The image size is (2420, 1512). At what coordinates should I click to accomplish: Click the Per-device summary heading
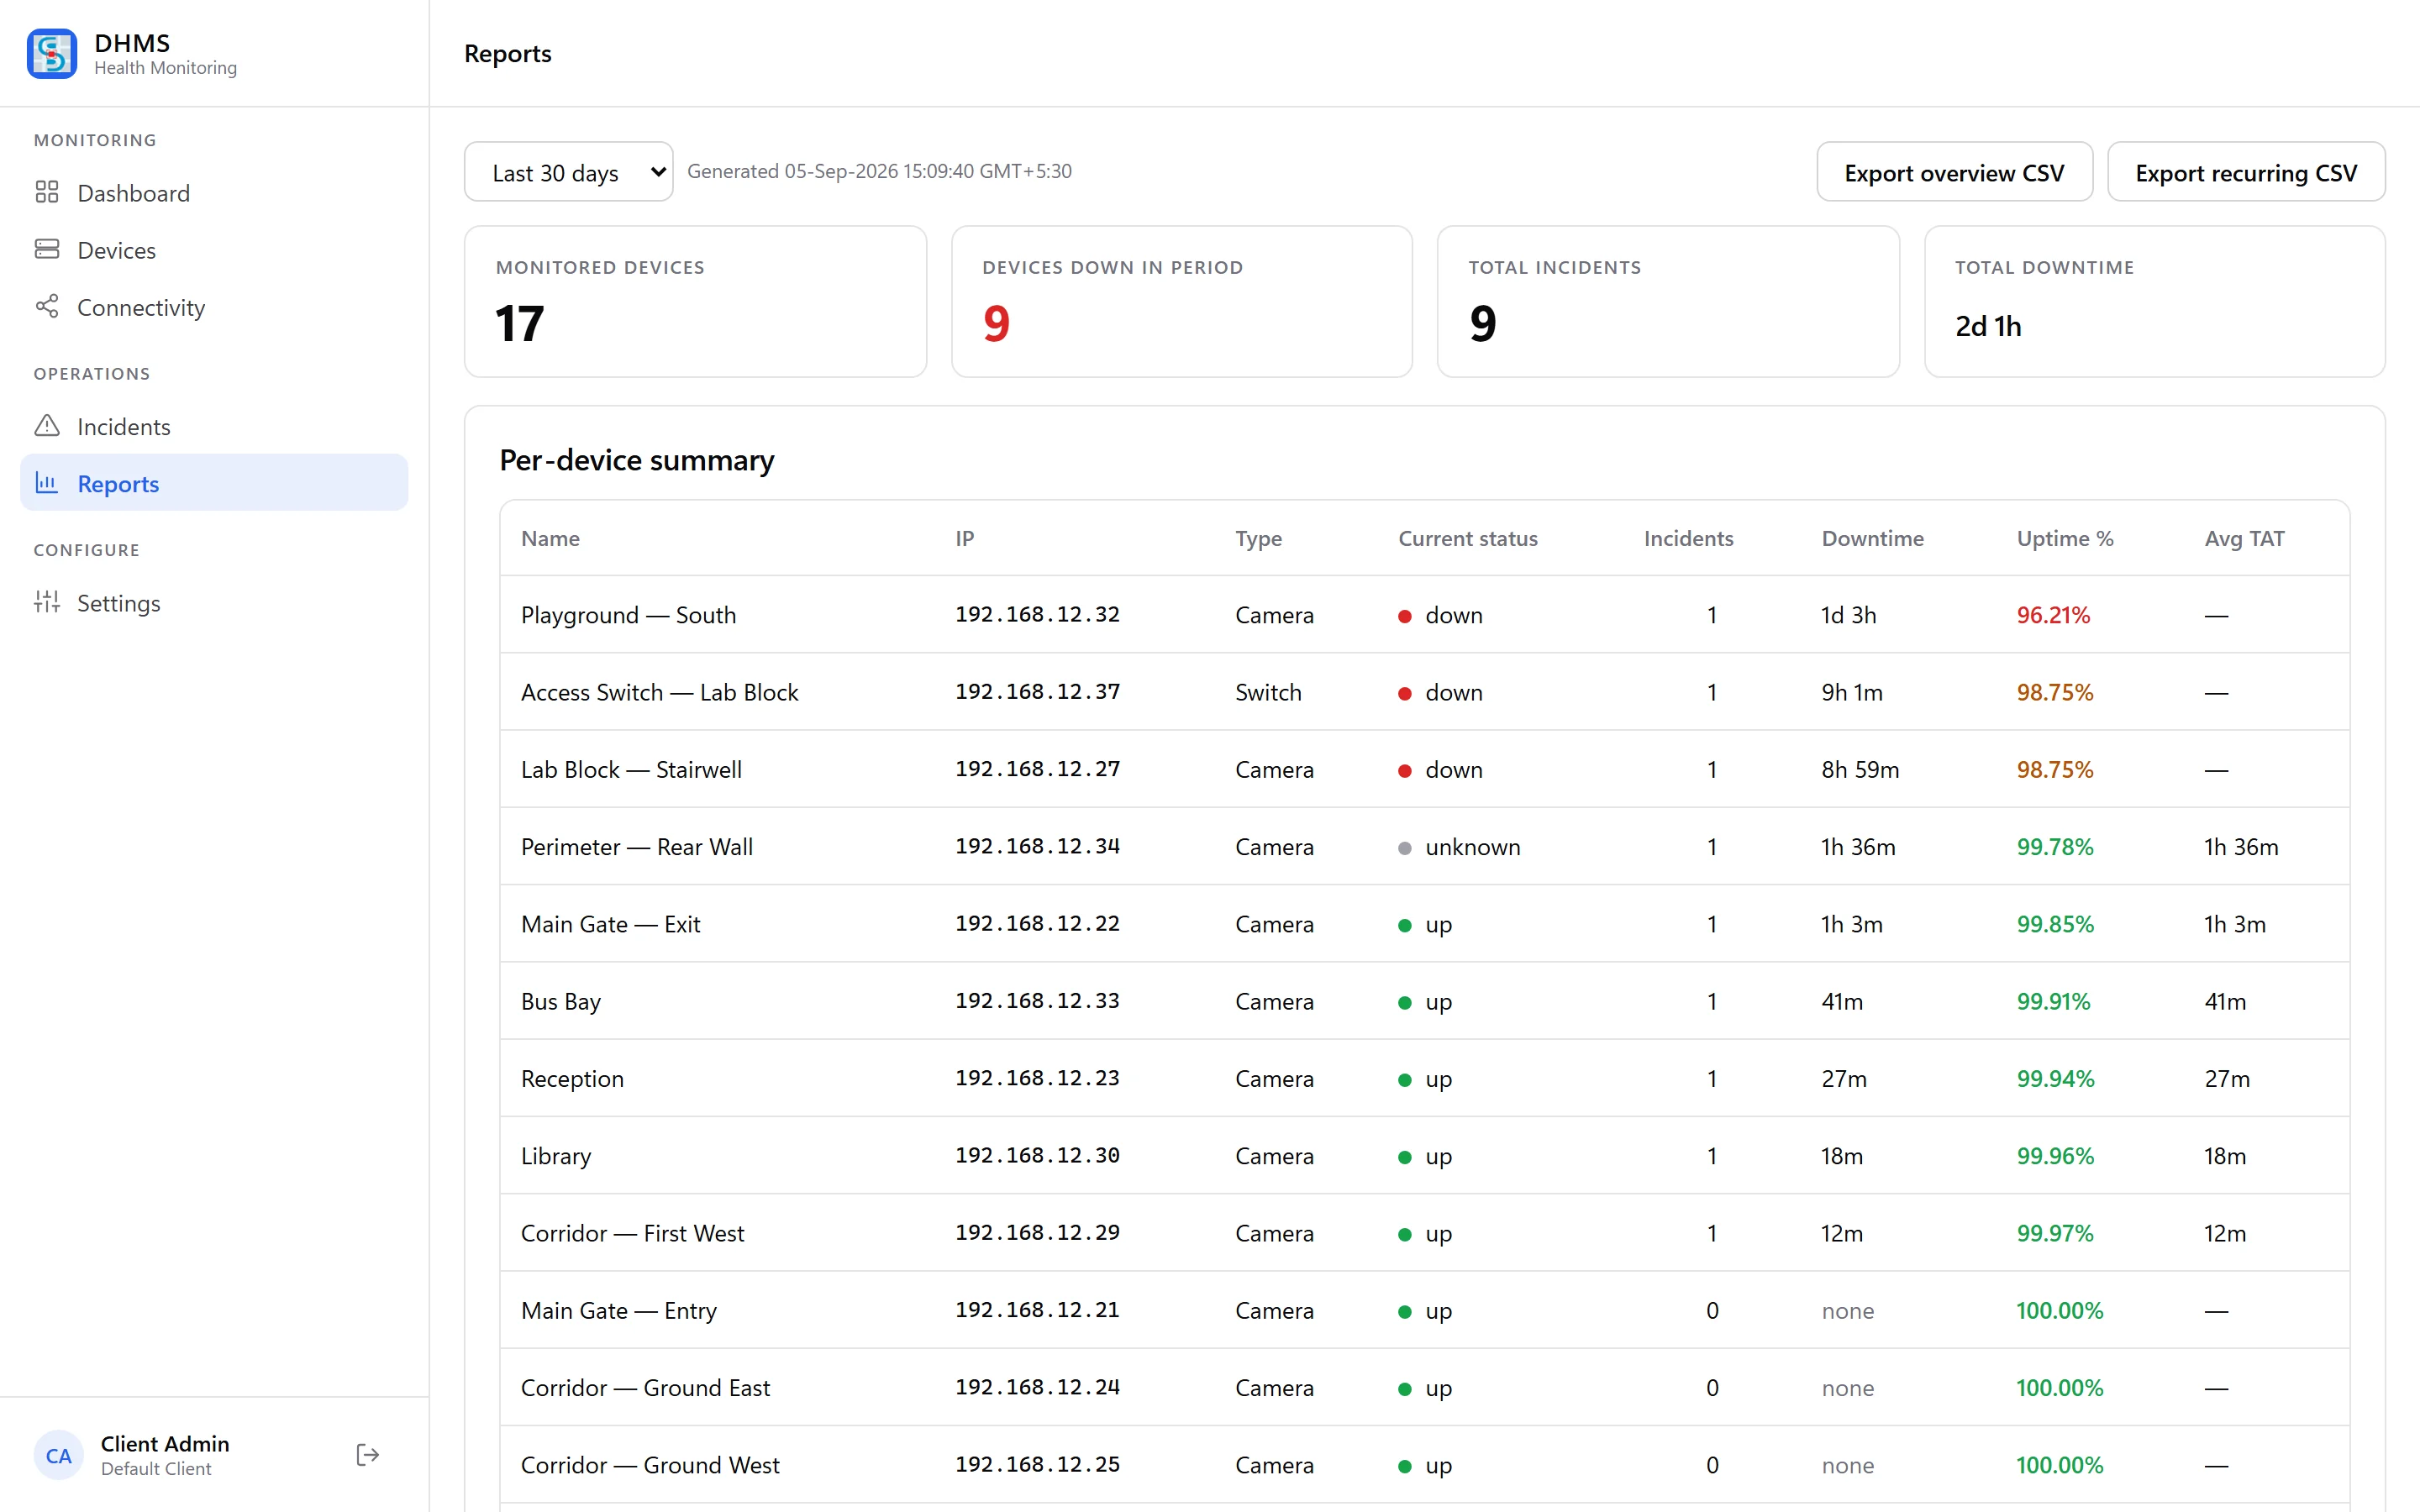[x=636, y=460]
